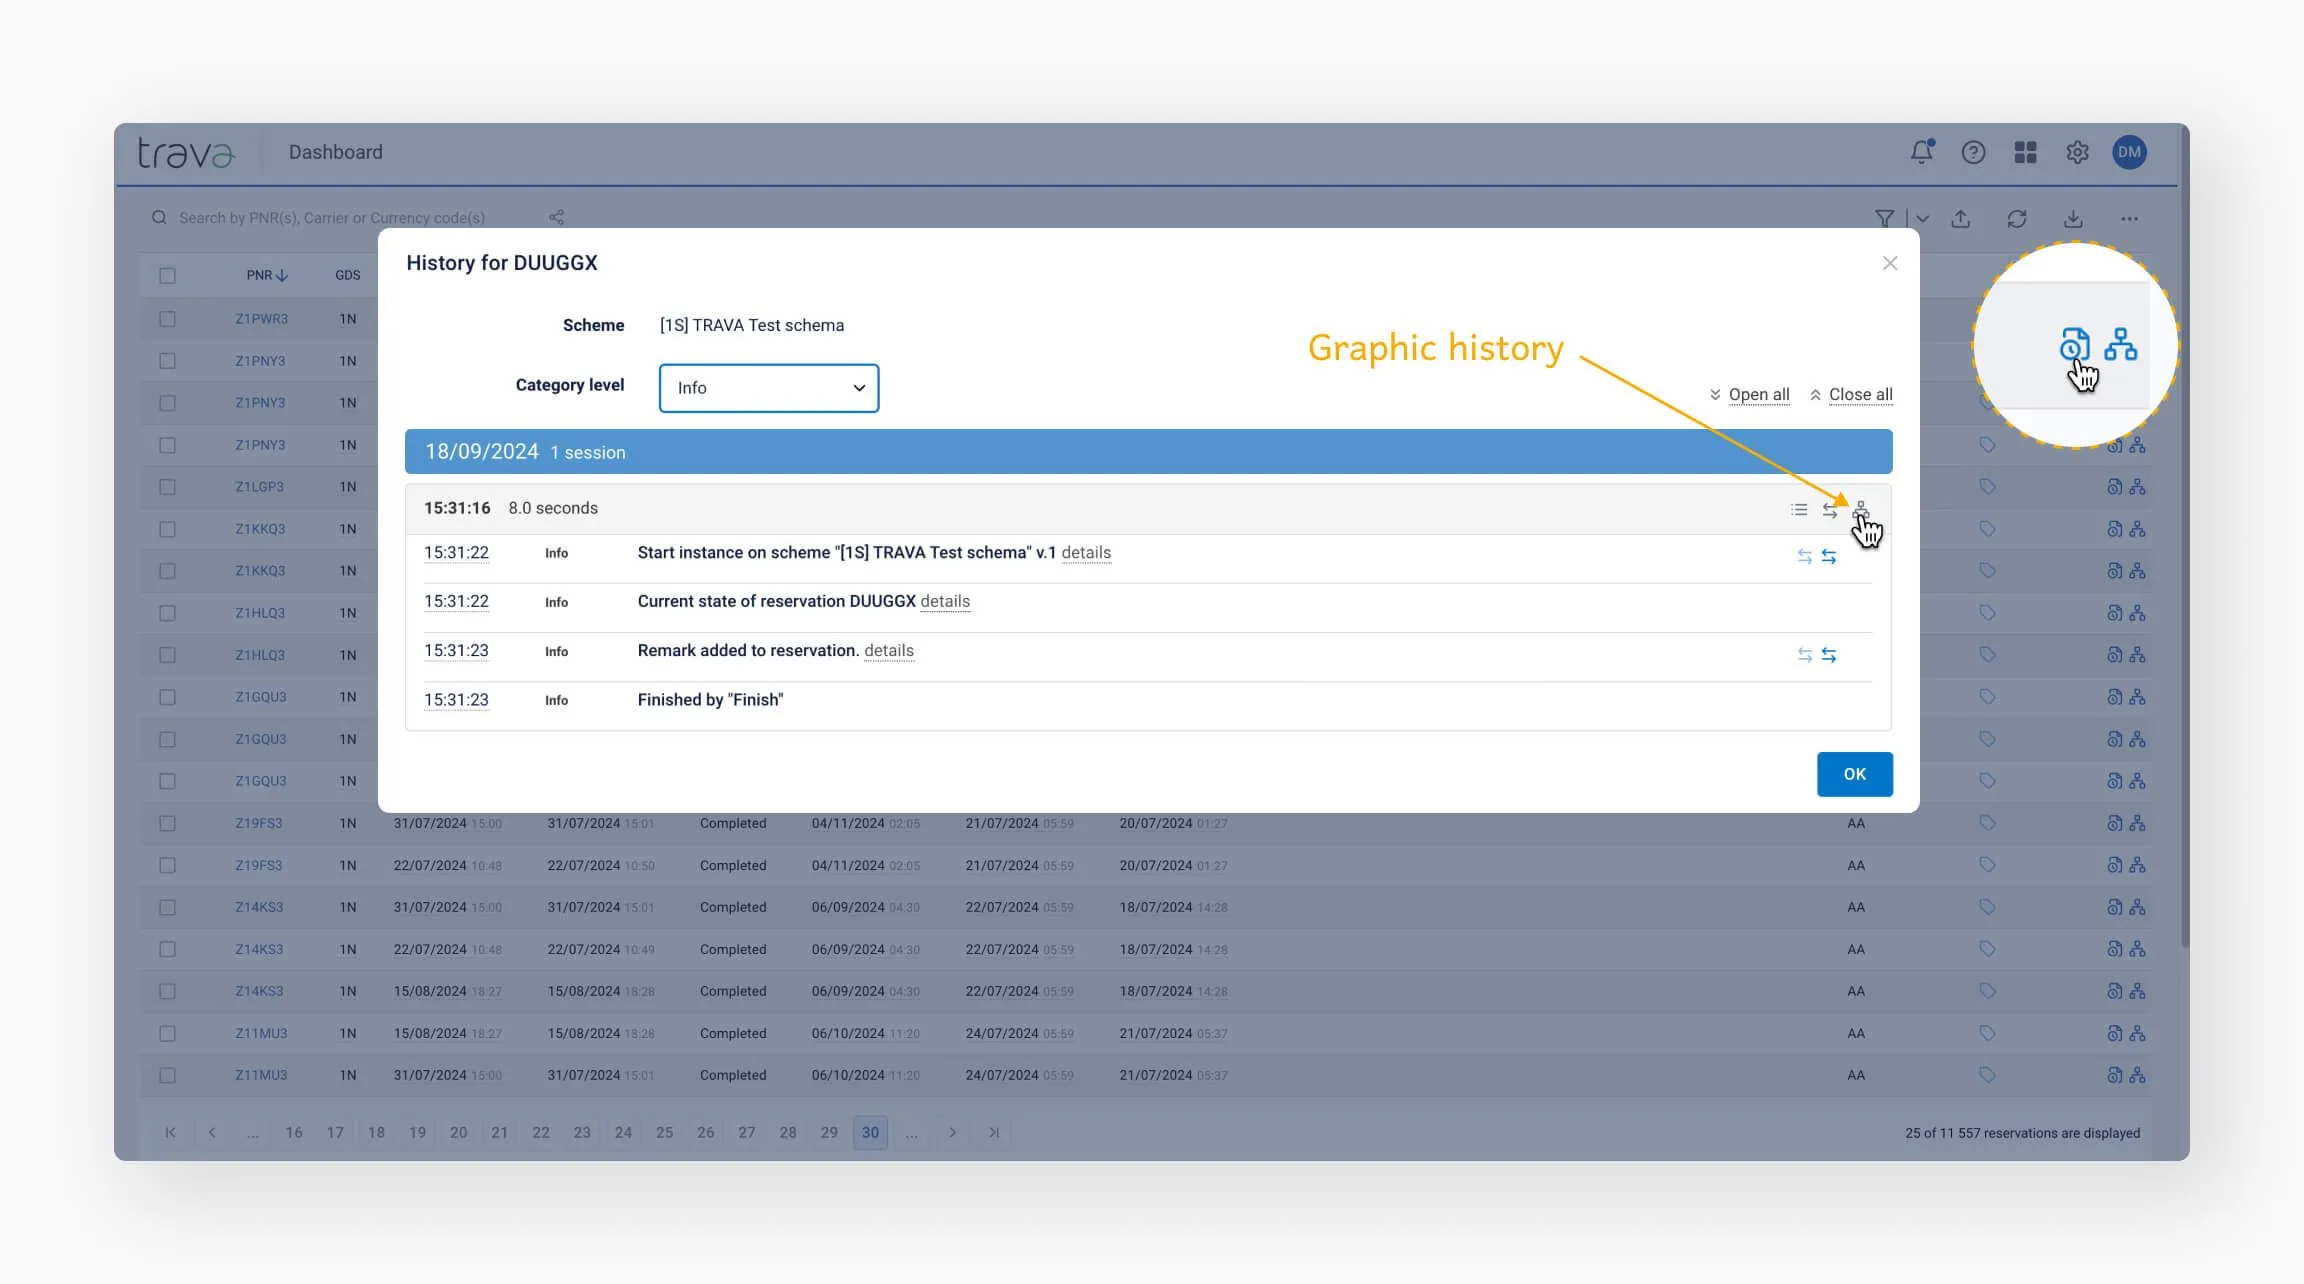
Task: Open details link for Remark added
Action: pyautogui.click(x=888, y=650)
